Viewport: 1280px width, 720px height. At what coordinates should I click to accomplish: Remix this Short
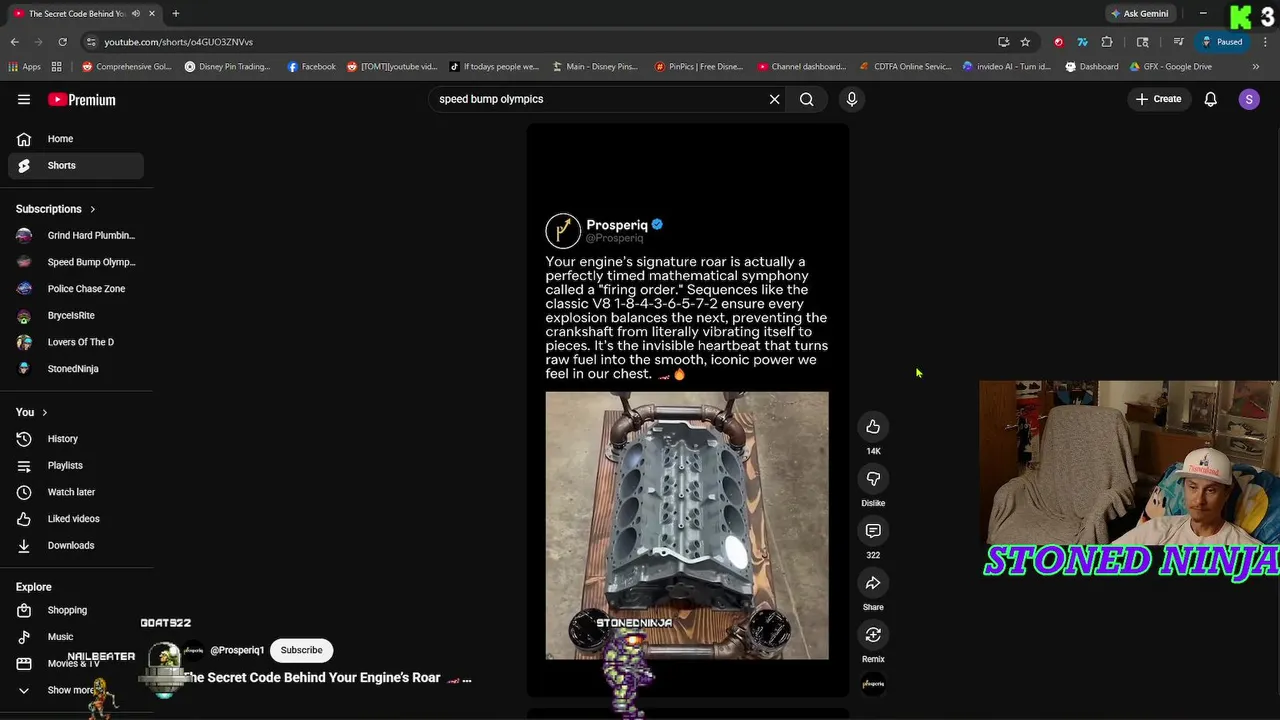(873, 635)
